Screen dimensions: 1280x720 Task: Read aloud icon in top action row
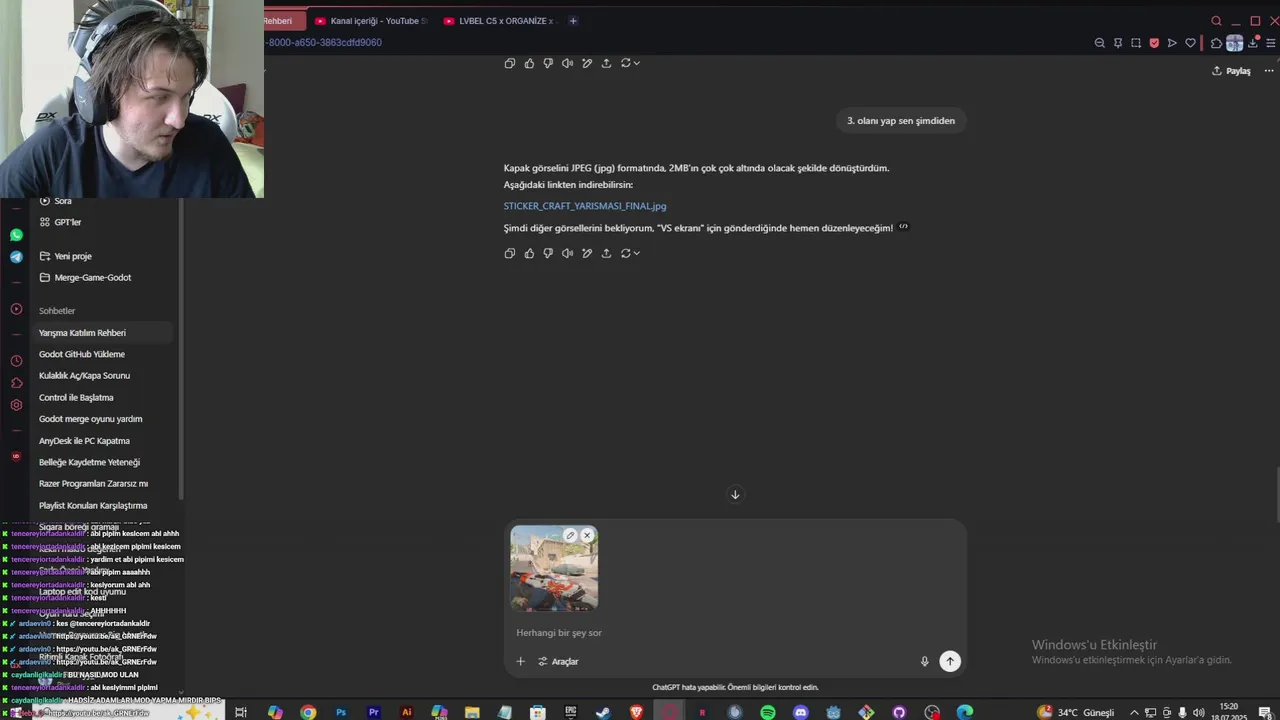(567, 63)
